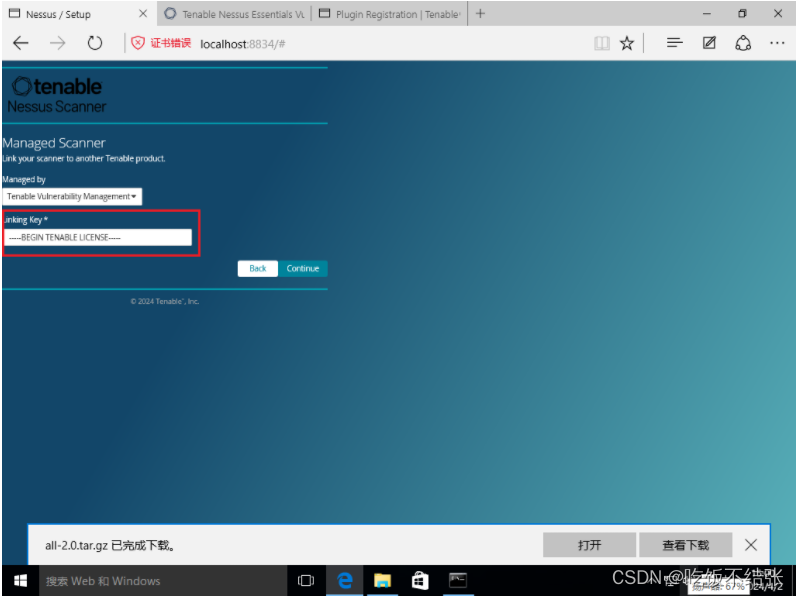Reload the page with the refresh icon
This screenshot has width=800, height=597.
pyautogui.click(x=94, y=43)
